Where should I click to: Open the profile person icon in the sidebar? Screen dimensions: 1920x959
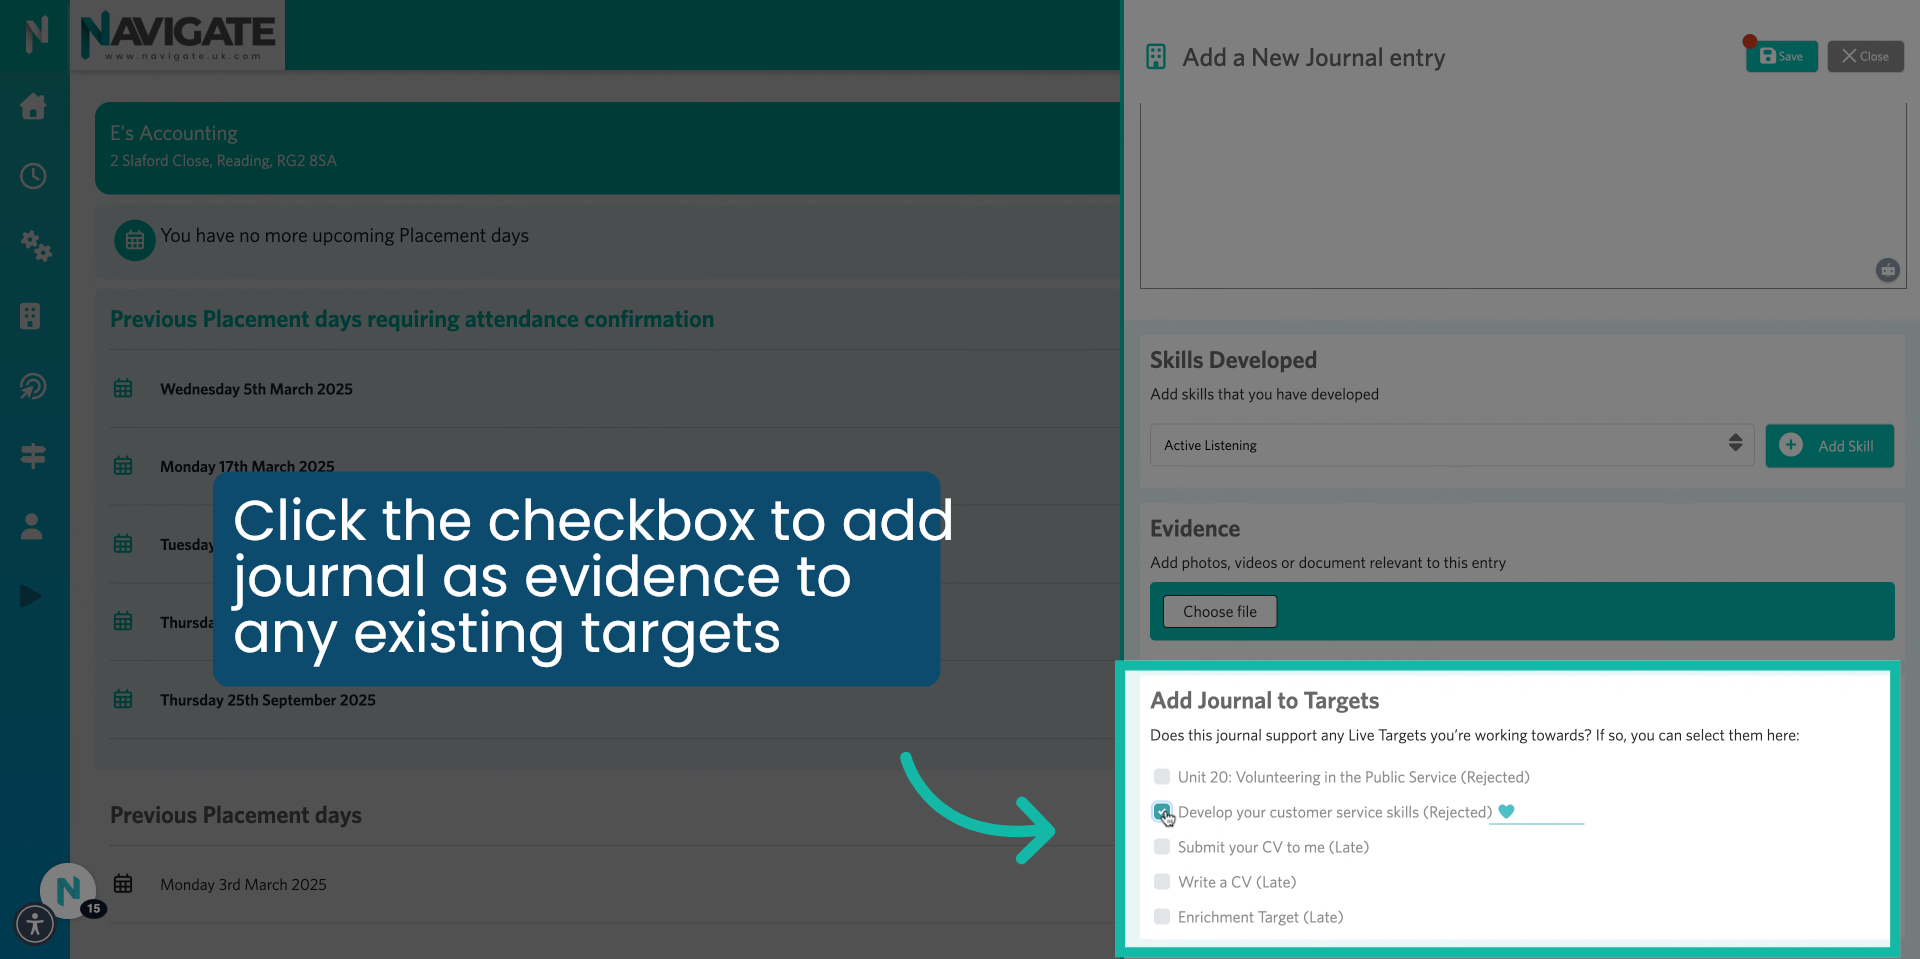[33, 526]
